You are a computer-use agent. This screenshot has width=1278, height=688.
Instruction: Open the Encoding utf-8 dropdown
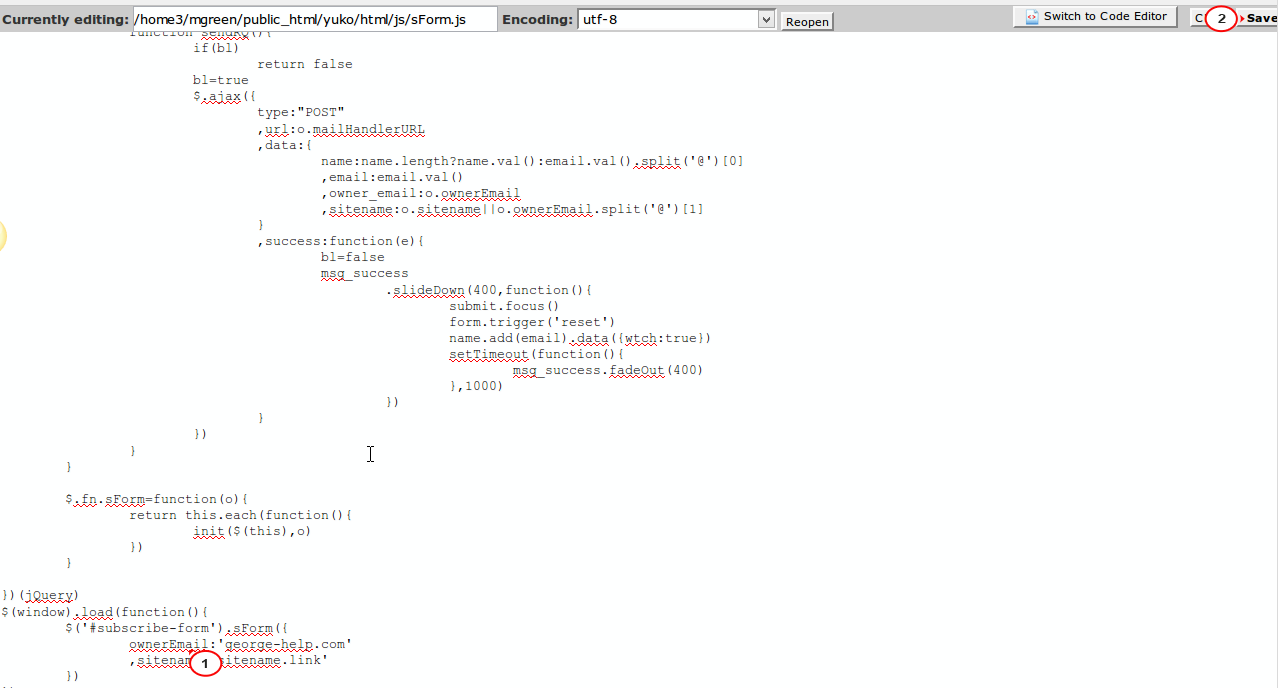click(x=676, y=19)
